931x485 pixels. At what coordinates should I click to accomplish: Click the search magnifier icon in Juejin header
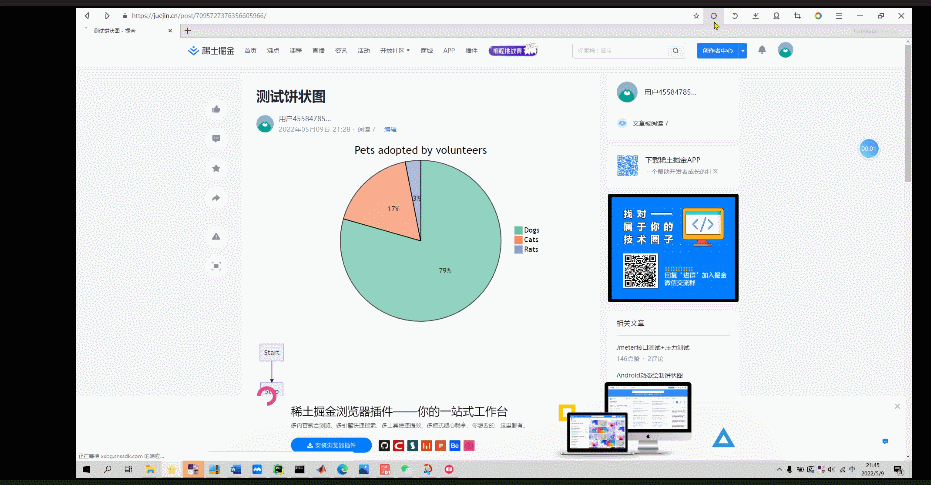pyautogui.click(x=676, y=51)
